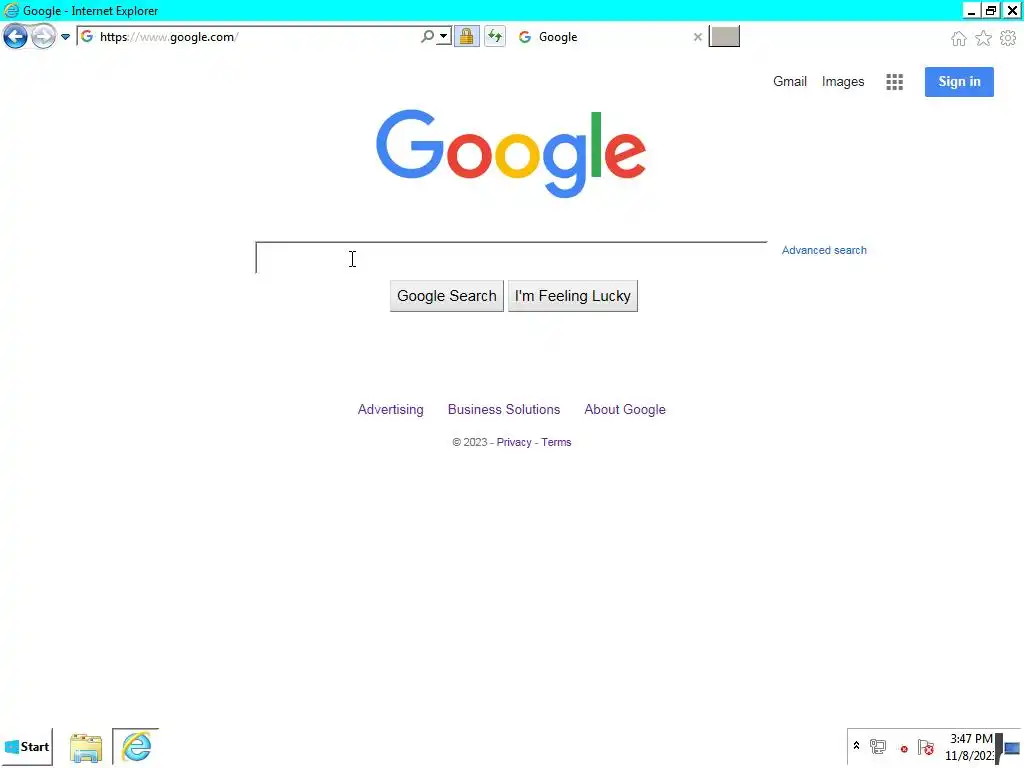The width and height of the screenshot is (1024, 768).
Task: Click the Action Center flag tray icon
Action: pos(925,747)
